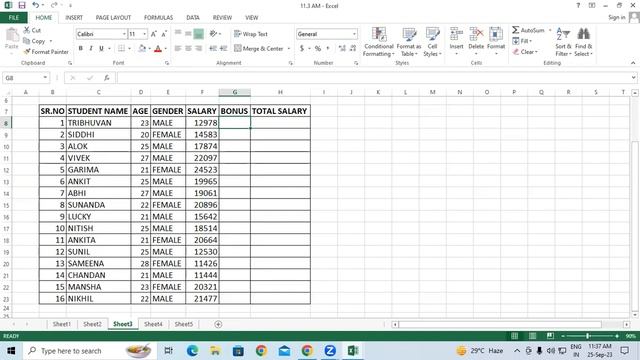Image resolution: width=640 pixels, height=360 pixels.
Task: Open Conditional Formatting
Action: pos(378,42)
